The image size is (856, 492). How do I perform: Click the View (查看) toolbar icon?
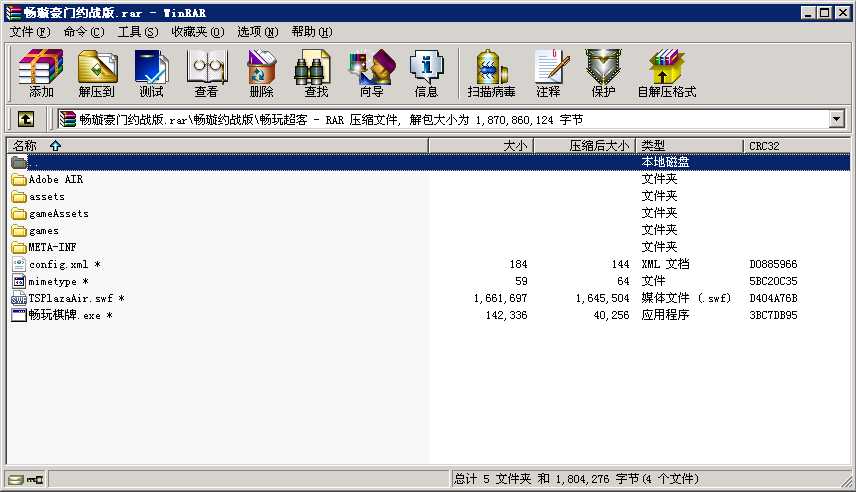coord(206,74)
